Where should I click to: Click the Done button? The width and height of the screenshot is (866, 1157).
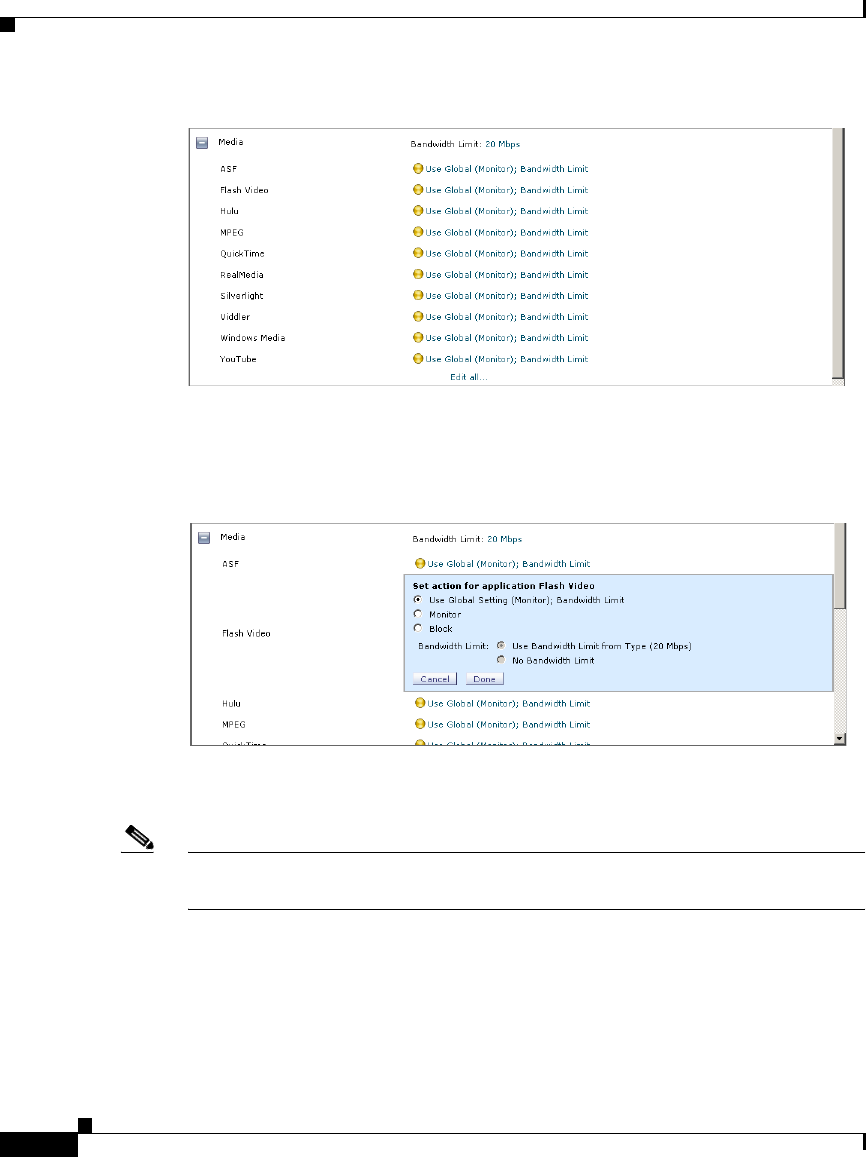coord(485,679)
